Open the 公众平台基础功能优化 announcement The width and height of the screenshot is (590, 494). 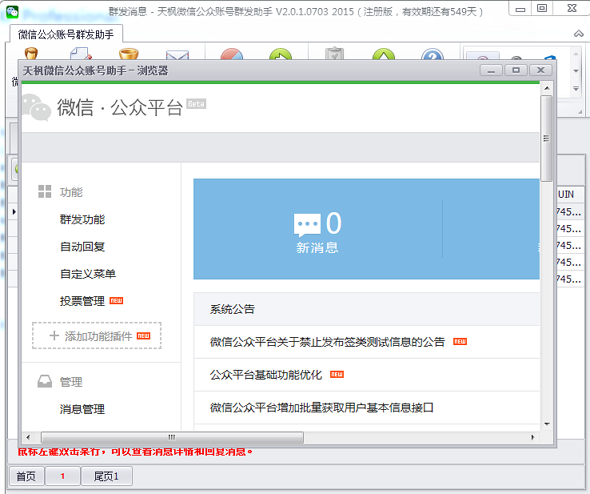point(266,375)
